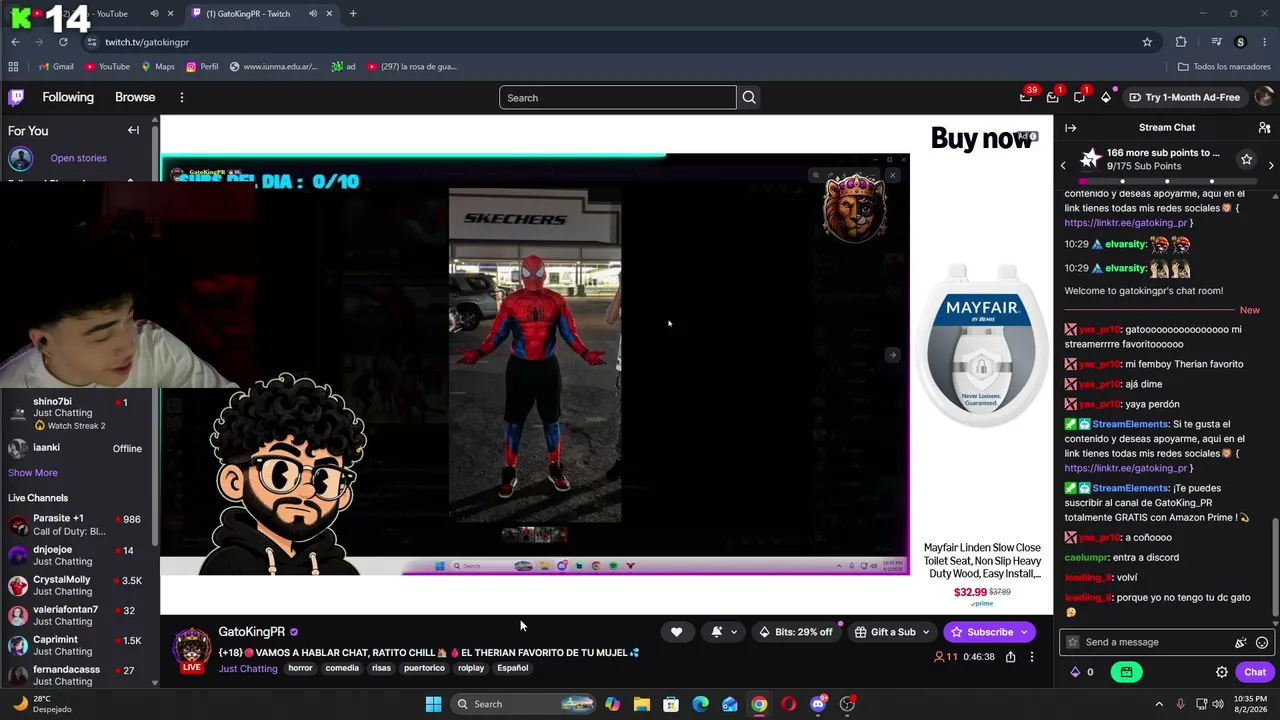The image size is (1280, 720).
Task: Go to next sub goal with right chevron
Action: click(x=1271, y=165)
